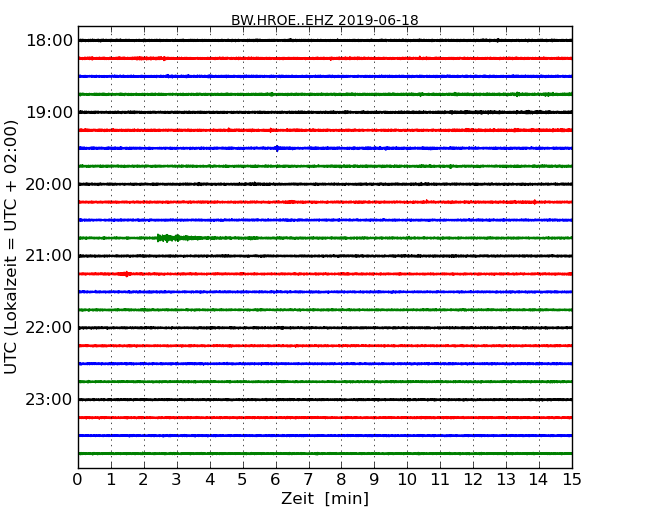Click the 20:00 time label
Viewport: 650px width, 520px height.
(49, 184)
